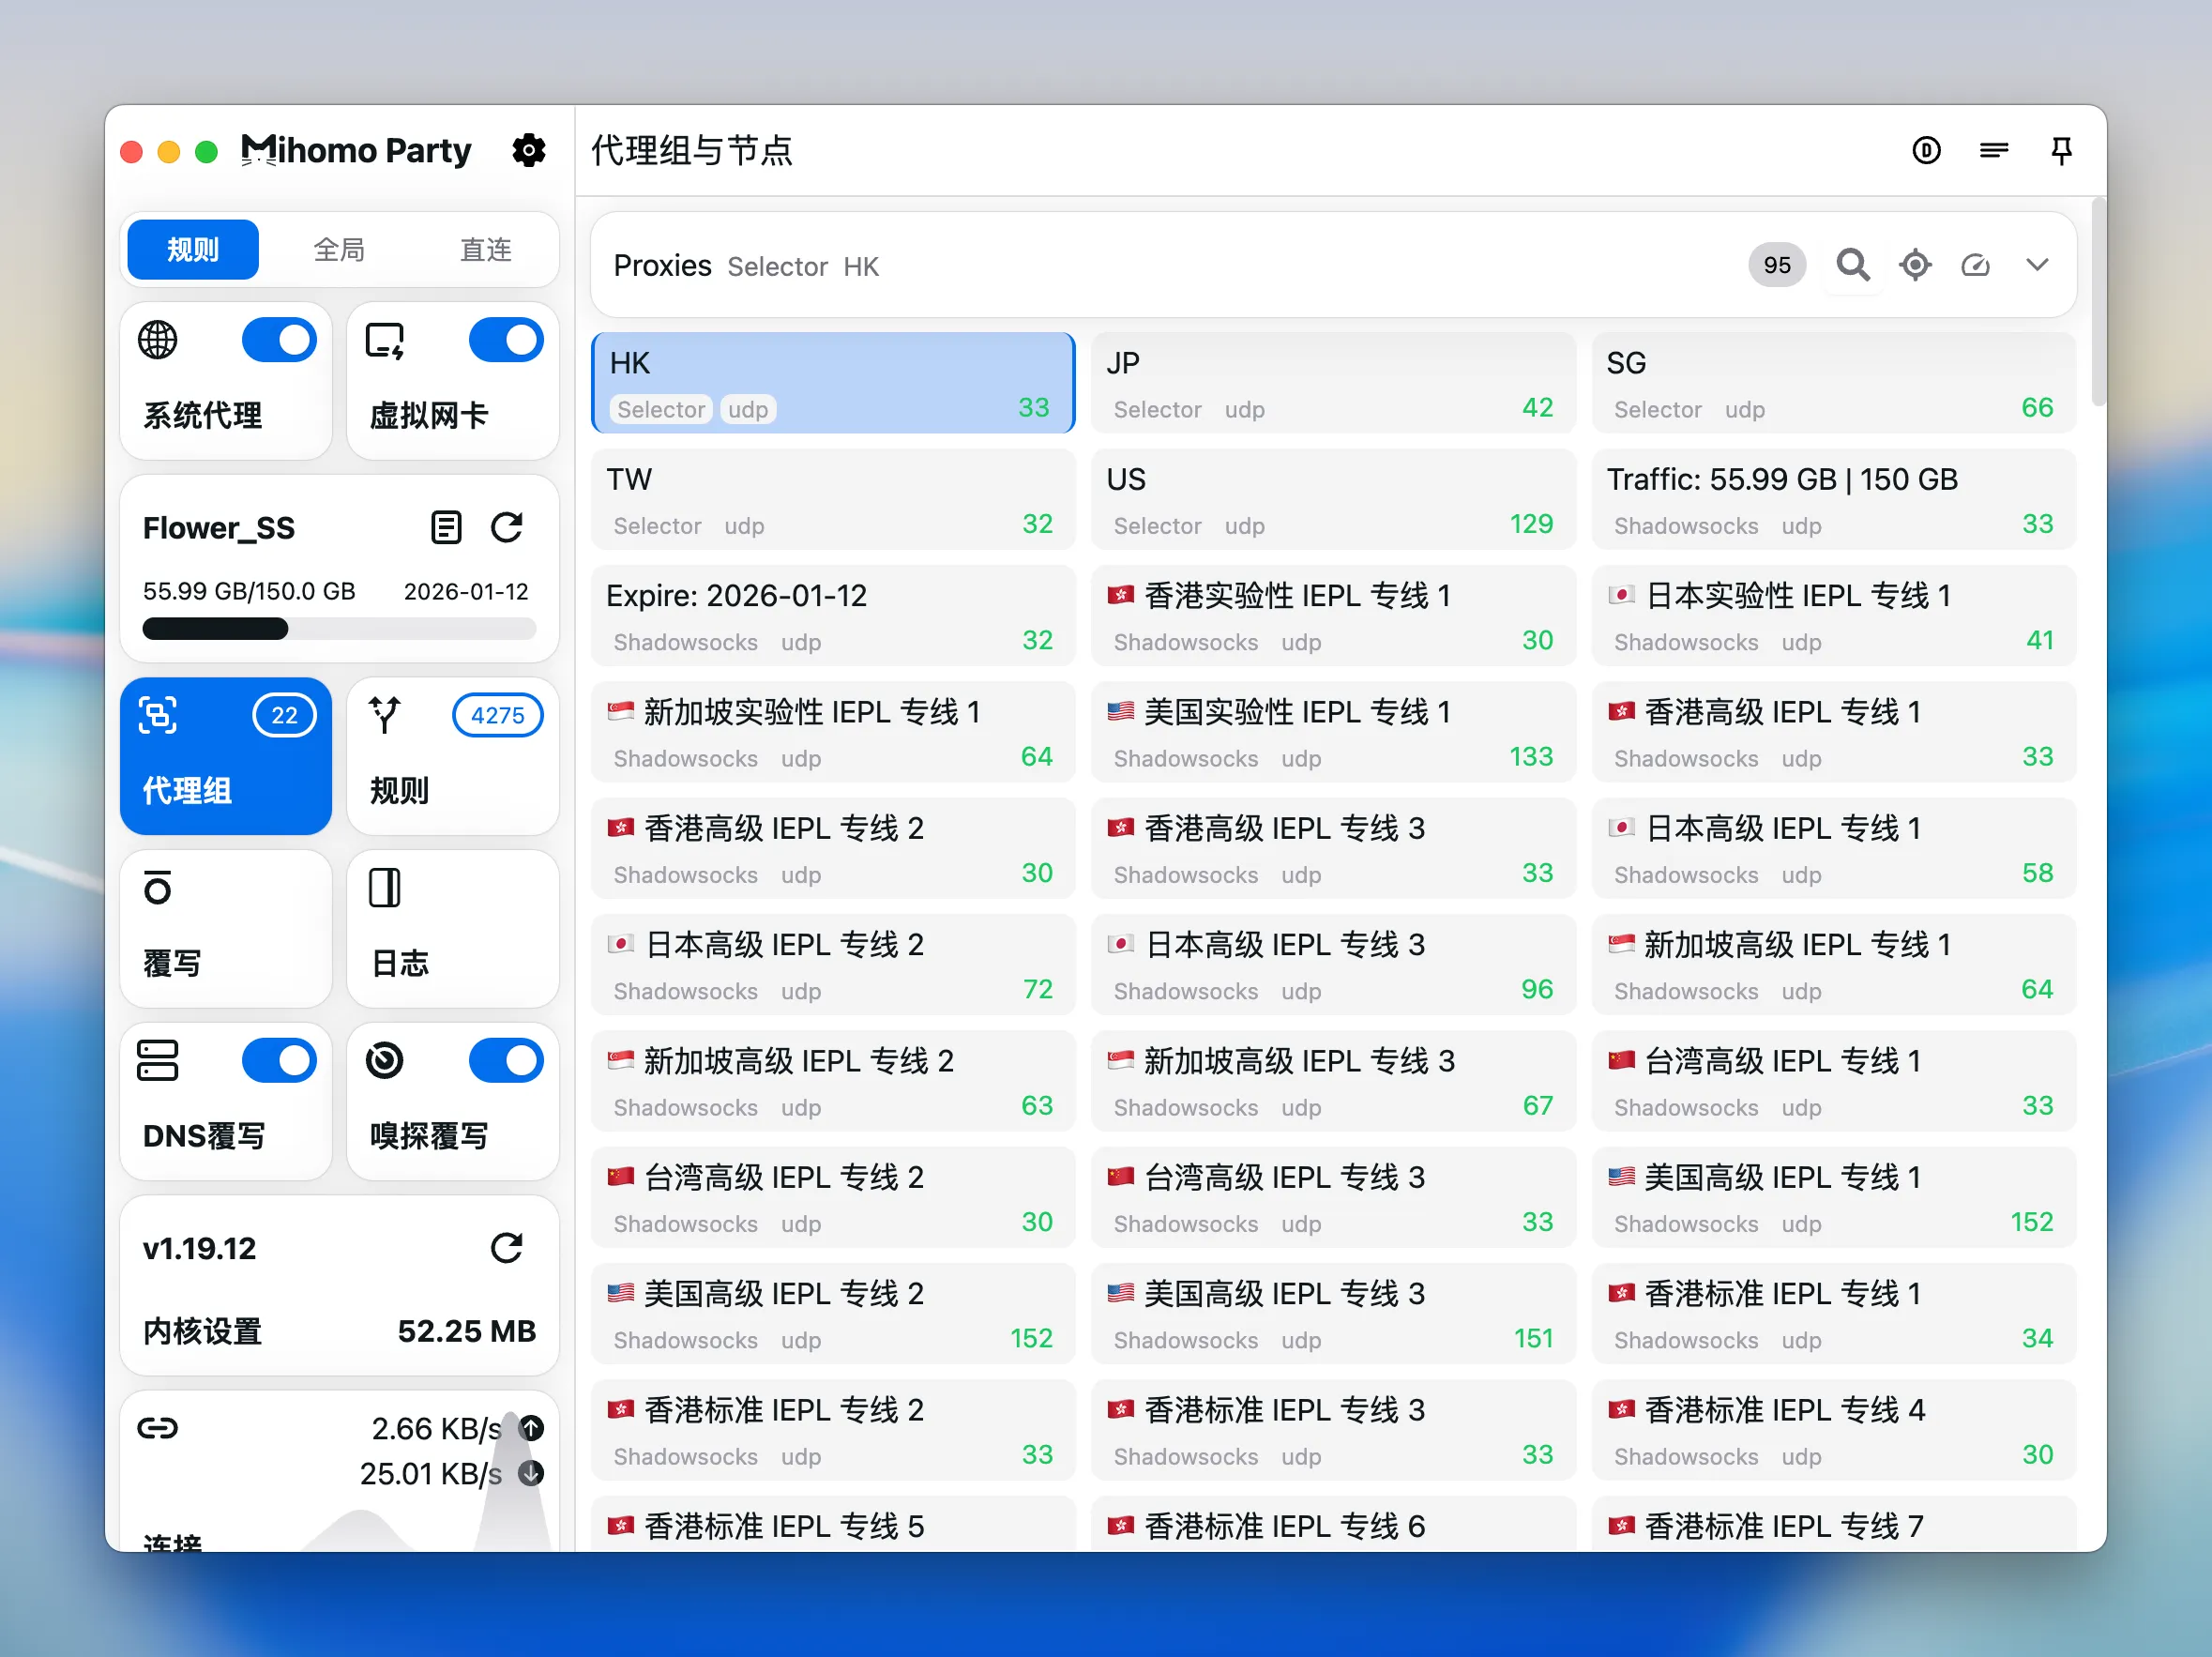Turn off the DNS覆写 switch
This screenshot has height=1657, width=2212.
(279, 1060)
